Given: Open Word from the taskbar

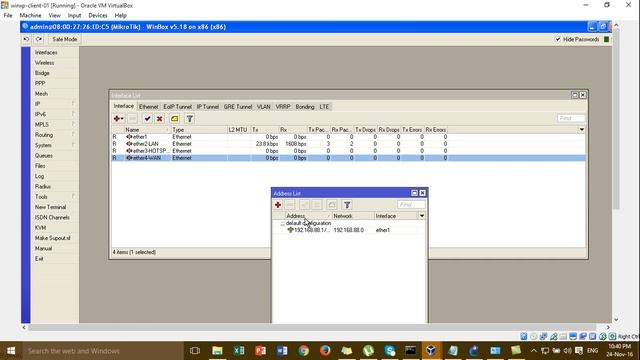Looking at the screenshot, I should [282, 351].
